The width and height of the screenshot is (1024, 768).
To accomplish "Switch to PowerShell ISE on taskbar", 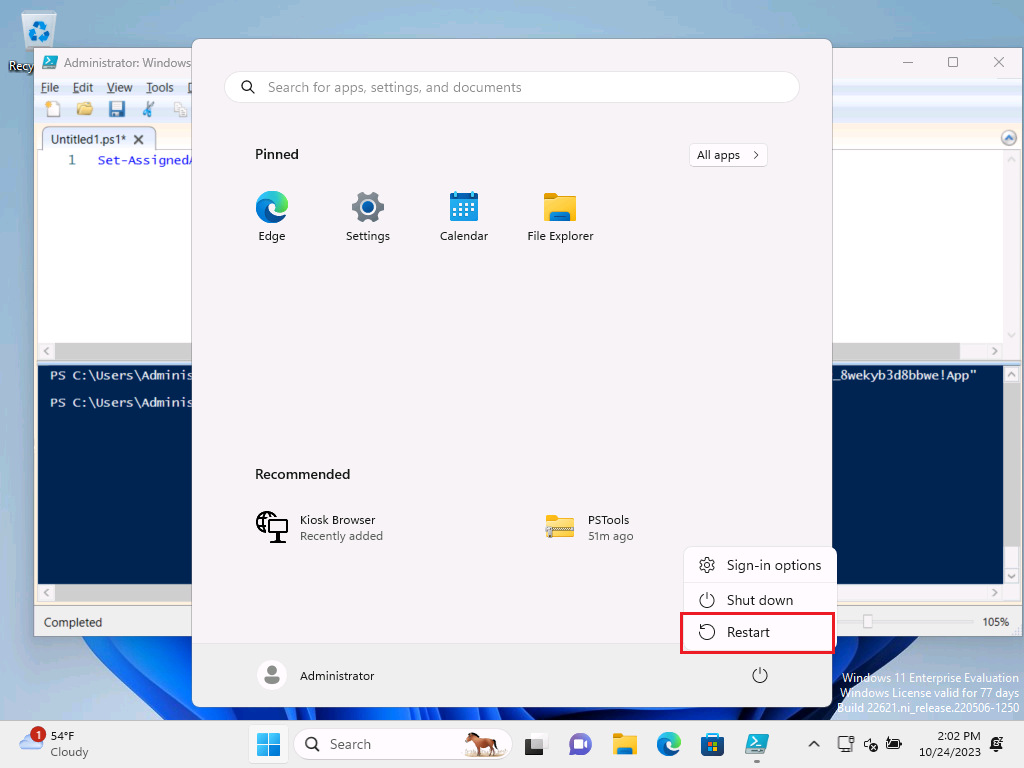I will coord(757,744).
